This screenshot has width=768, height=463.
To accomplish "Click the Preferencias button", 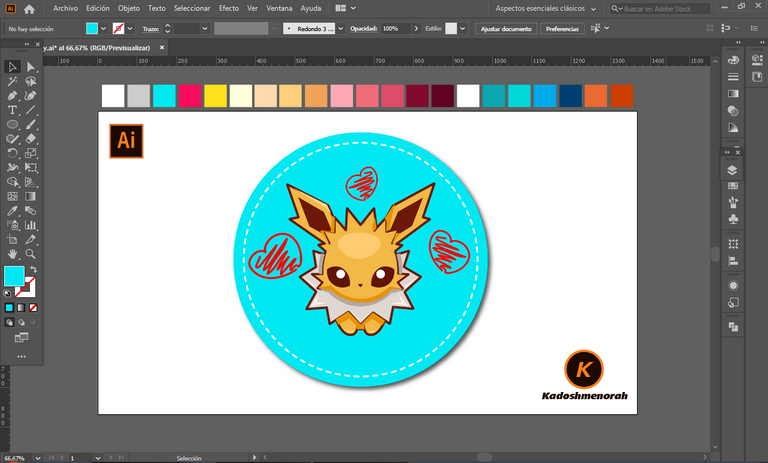I will click(x=562, y=28).
